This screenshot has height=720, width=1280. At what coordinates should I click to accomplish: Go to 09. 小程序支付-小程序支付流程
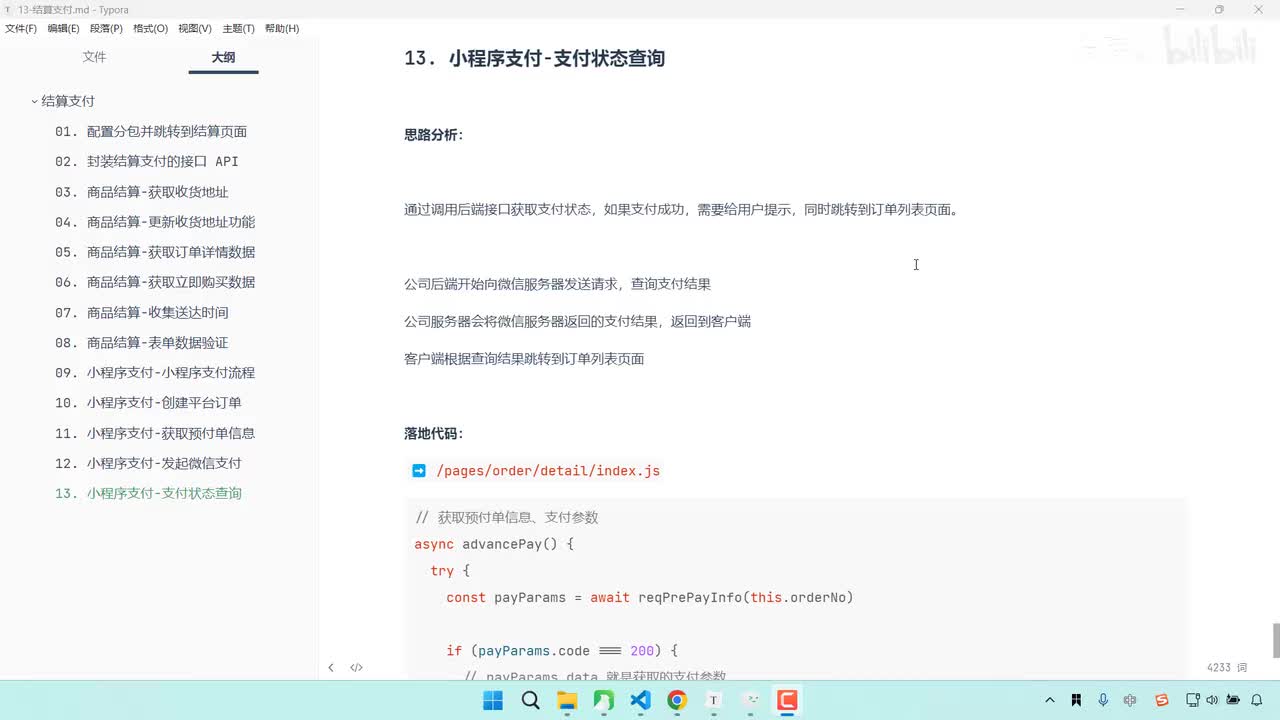tap(155, 372)
